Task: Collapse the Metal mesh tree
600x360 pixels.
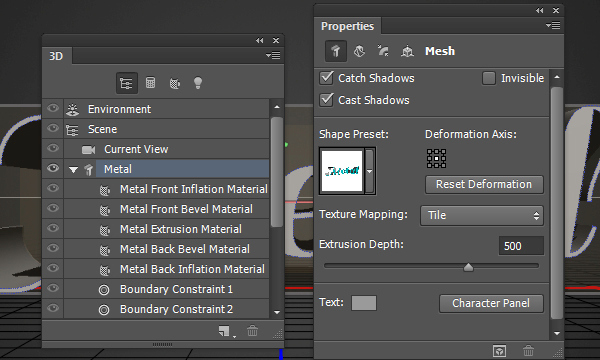Action: click(73, 169)
